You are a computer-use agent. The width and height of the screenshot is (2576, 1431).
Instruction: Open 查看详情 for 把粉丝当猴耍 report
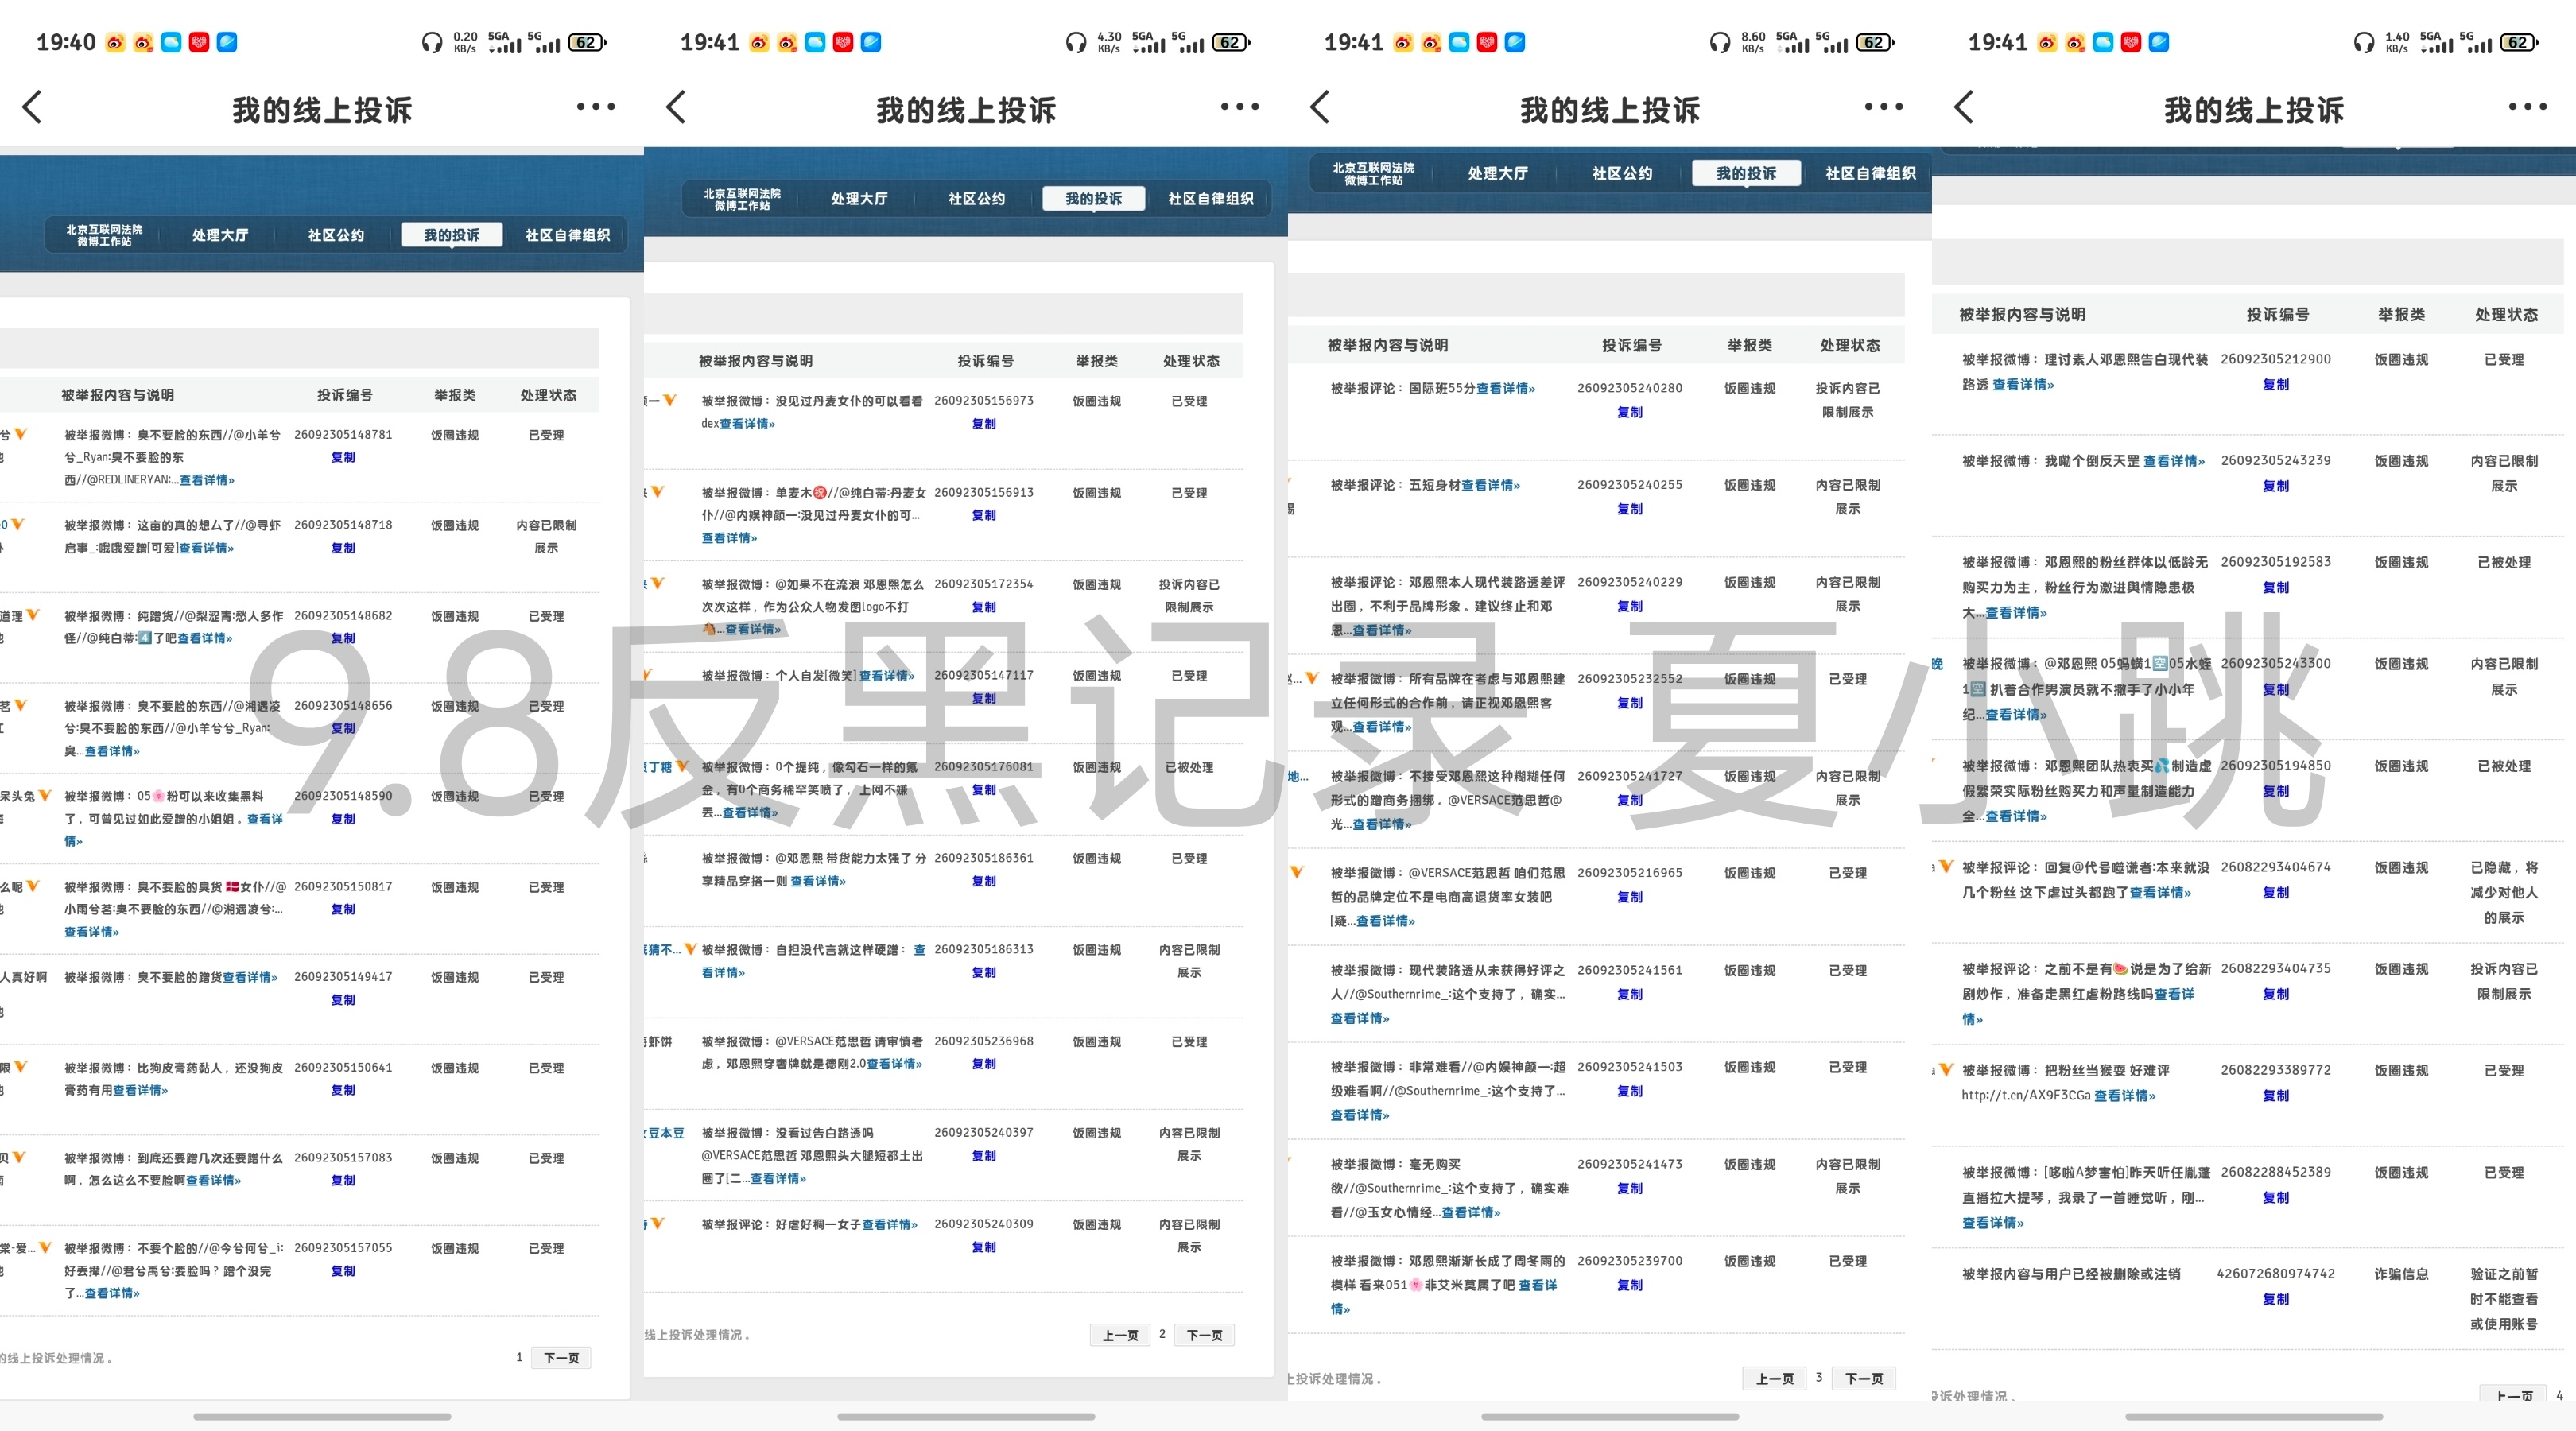2125,1095
